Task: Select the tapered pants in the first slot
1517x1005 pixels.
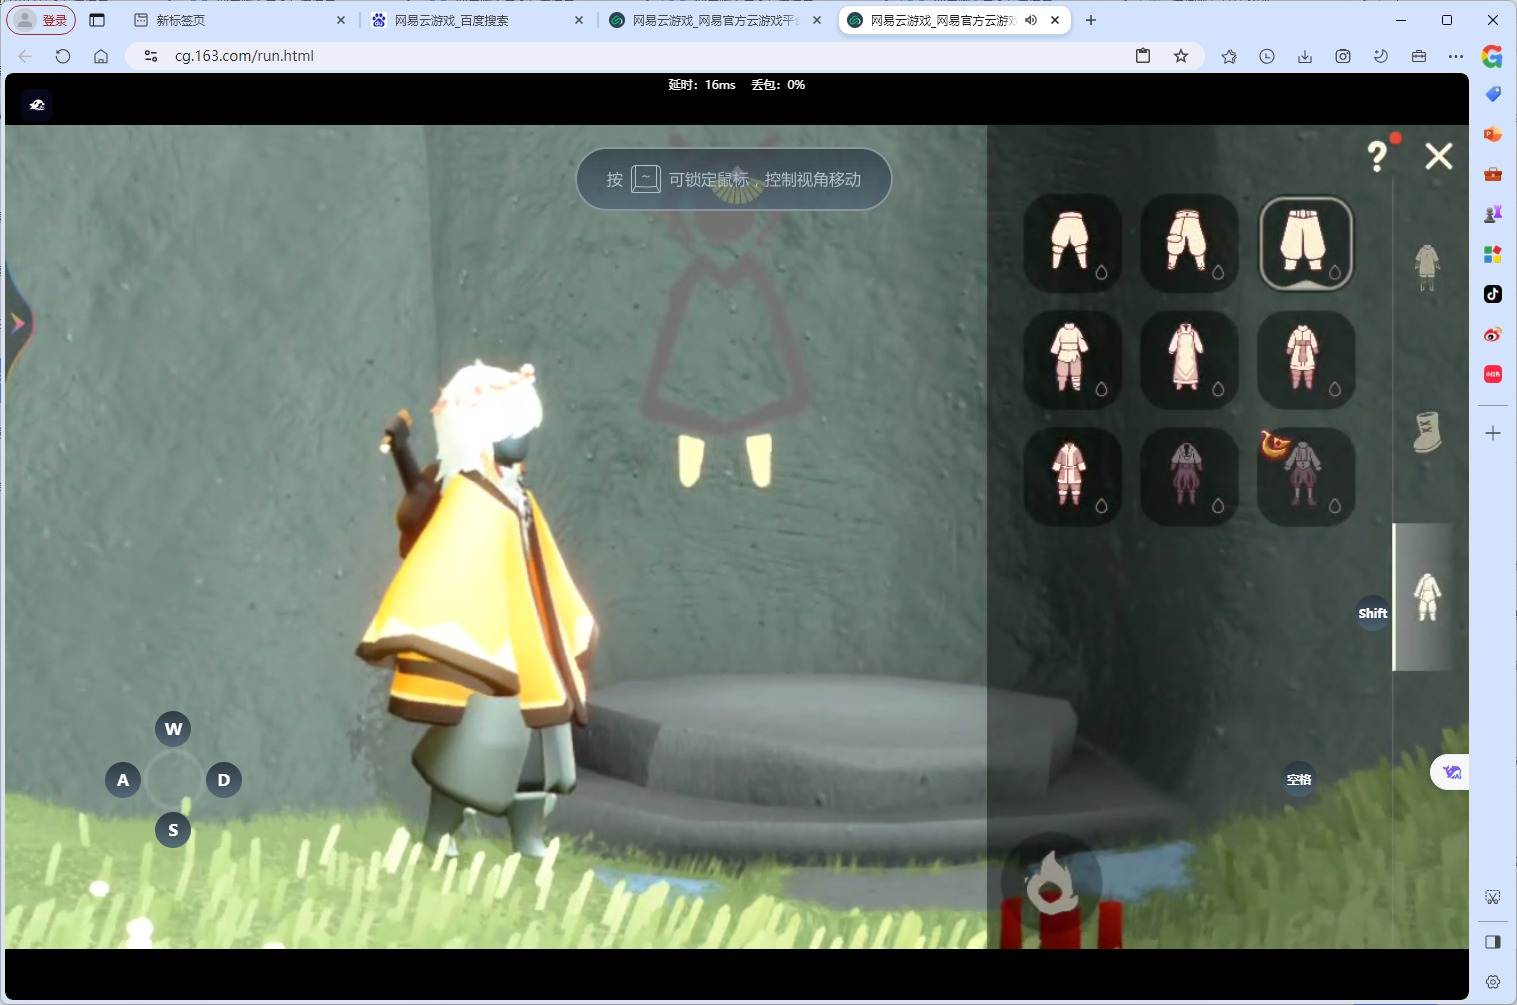Action: (1072, 243)
